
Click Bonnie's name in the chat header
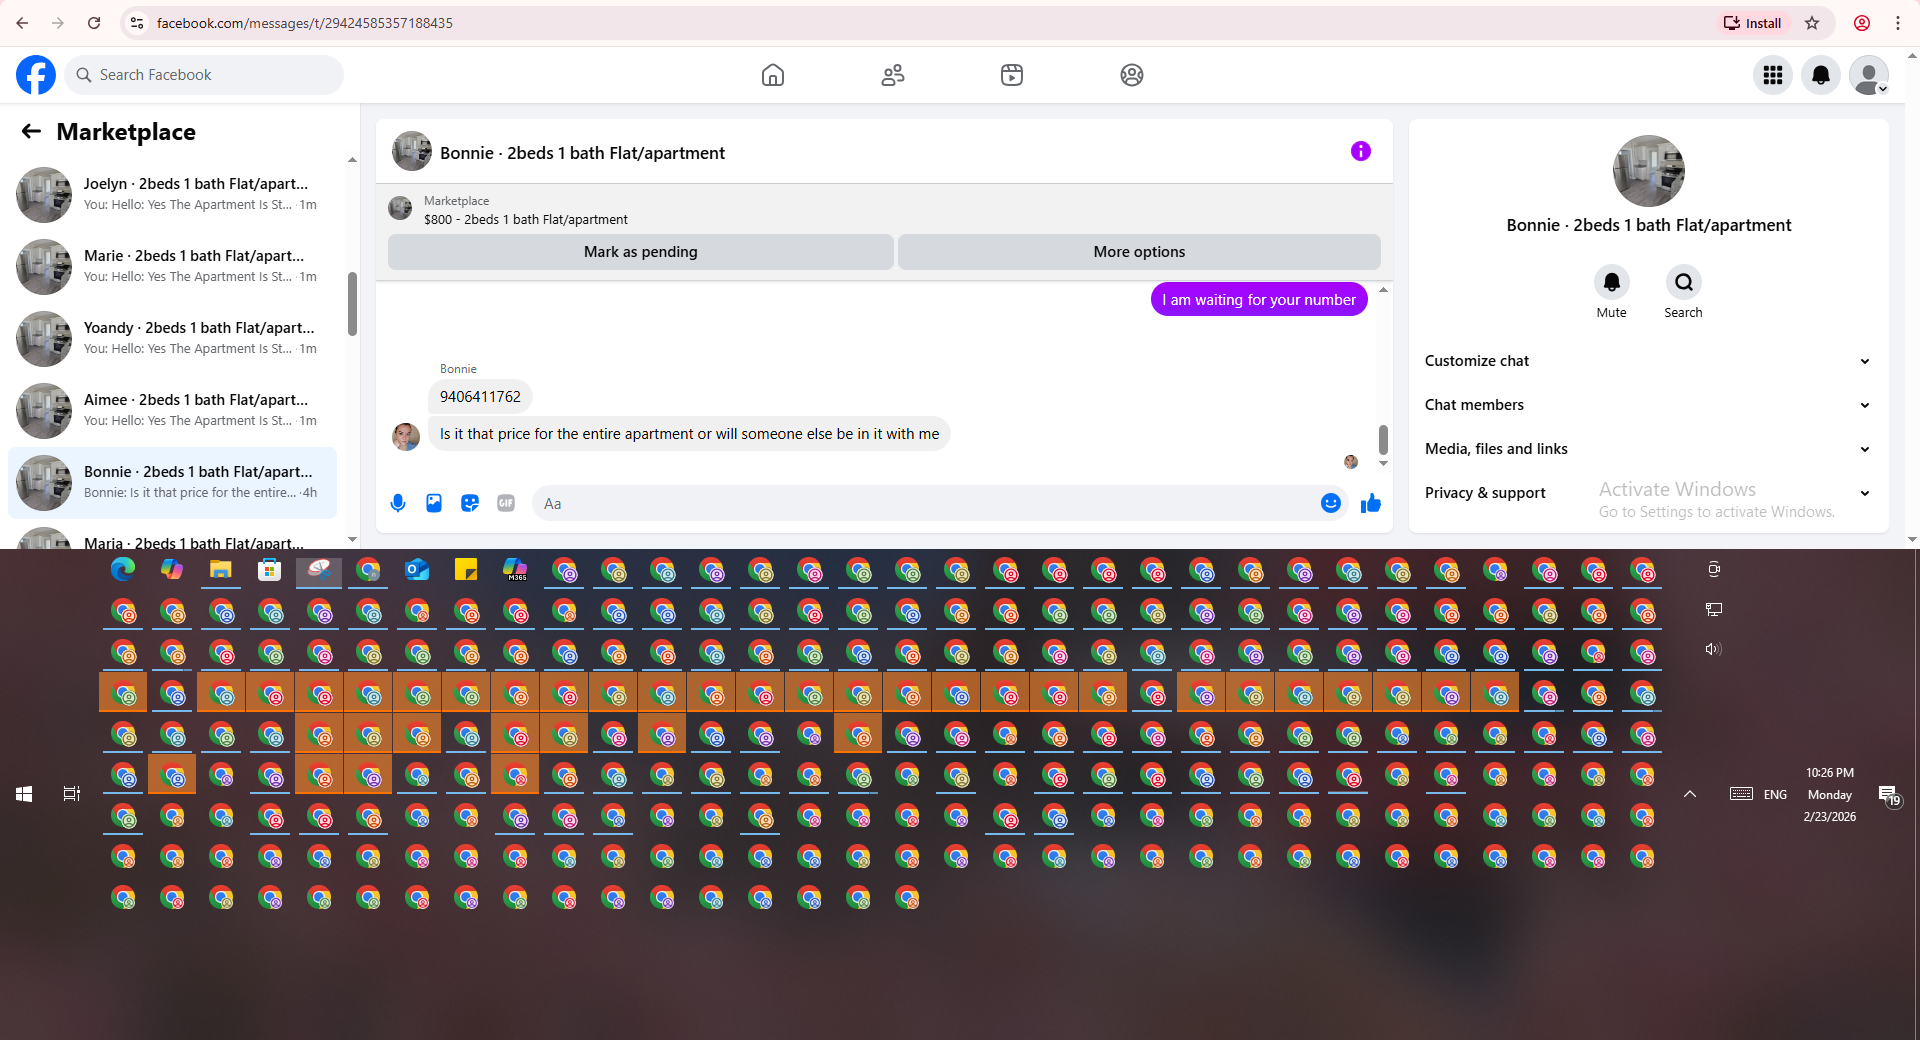point(582,153)
